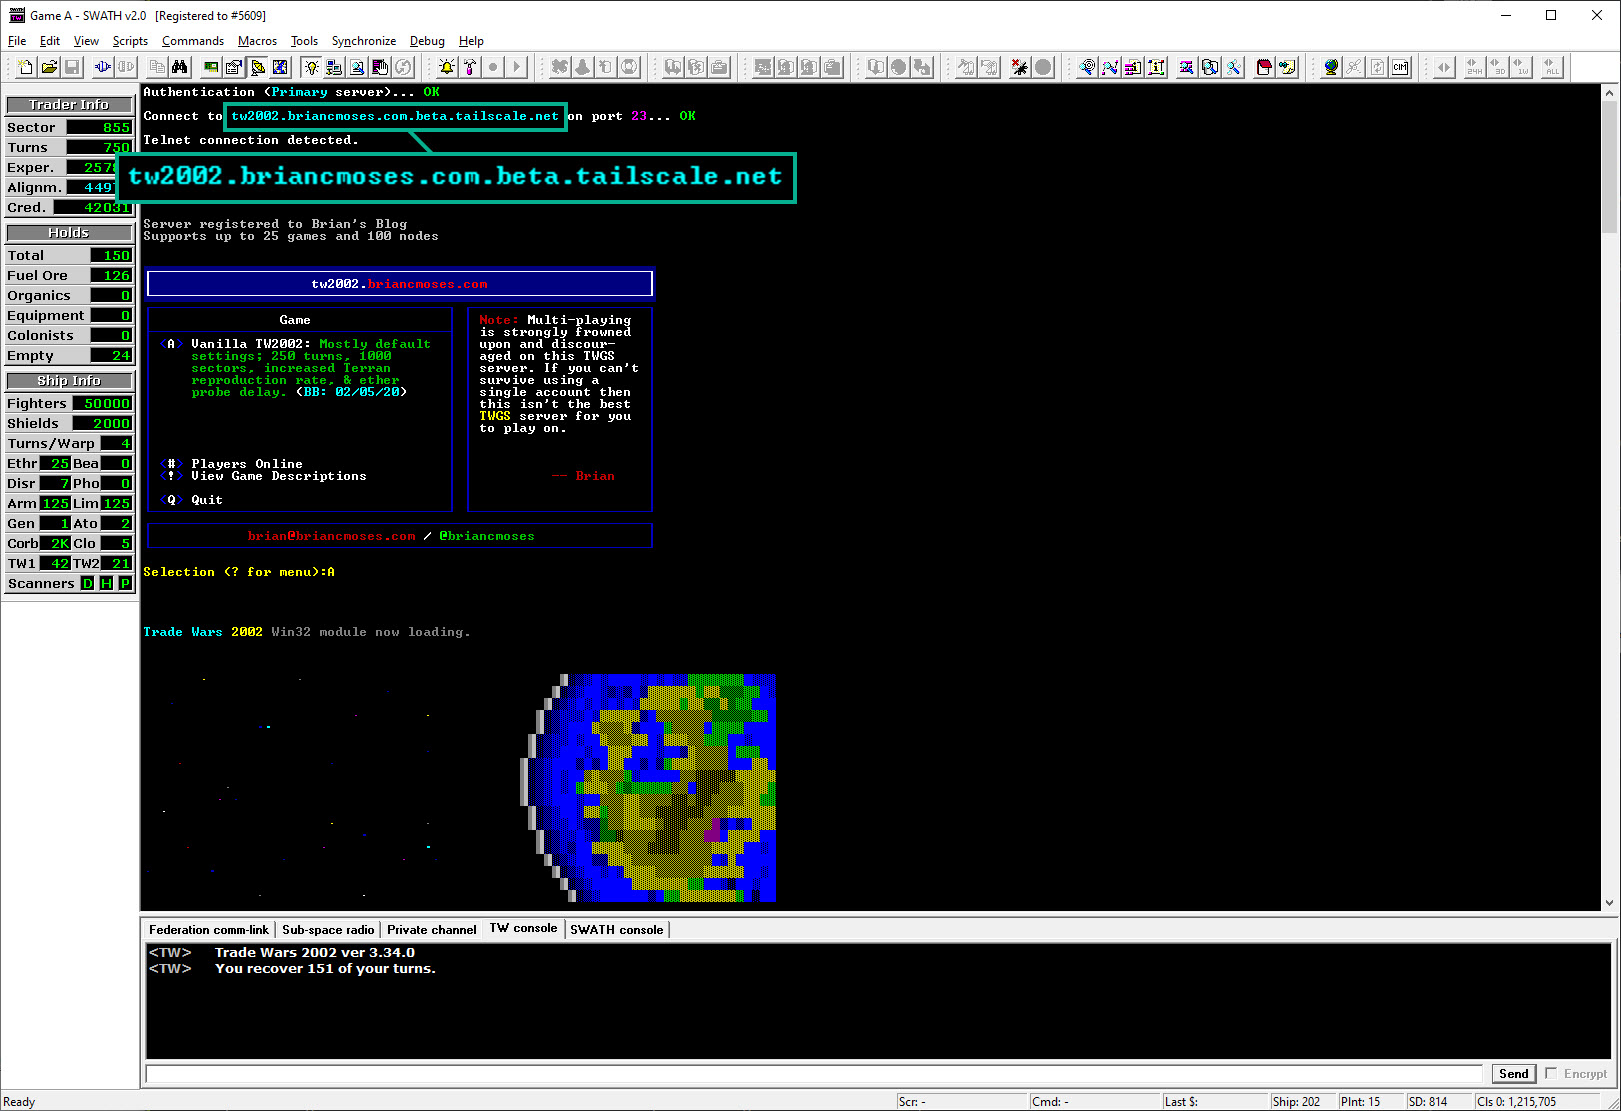Open the Tools menu

tap(304, 41)
